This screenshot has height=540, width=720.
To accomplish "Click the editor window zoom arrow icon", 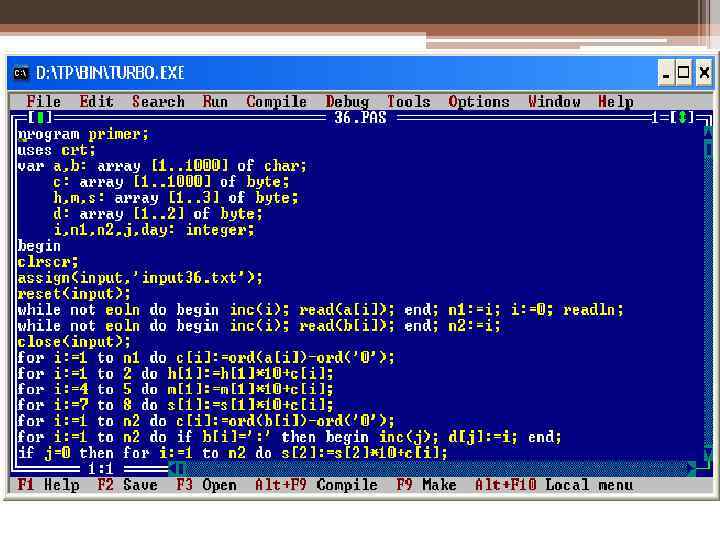I will 682,118.
